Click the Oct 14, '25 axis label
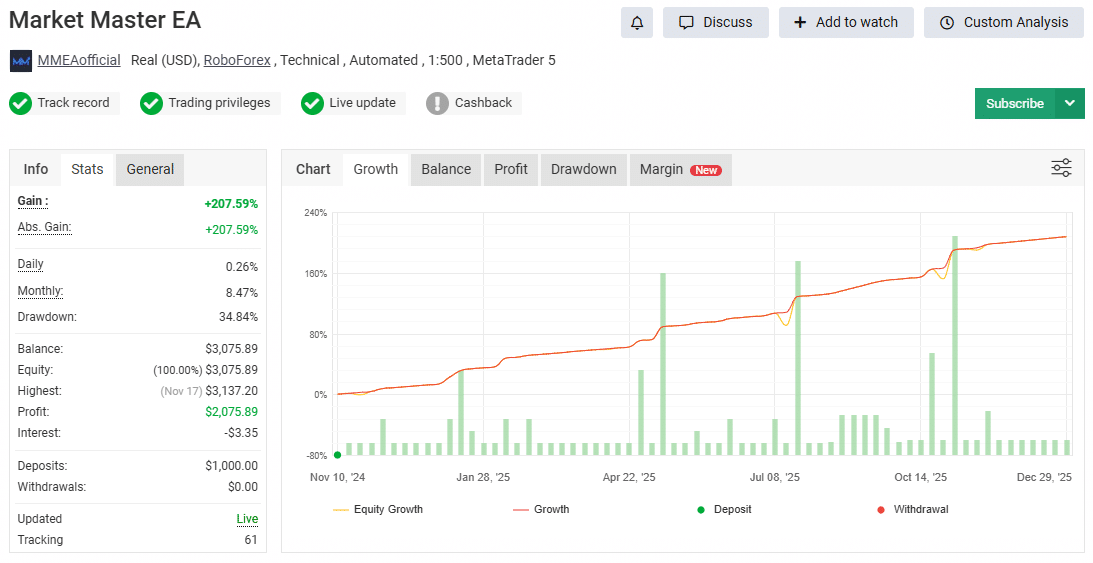Viewport: 1093px width, 563px height. click(921, 477)
